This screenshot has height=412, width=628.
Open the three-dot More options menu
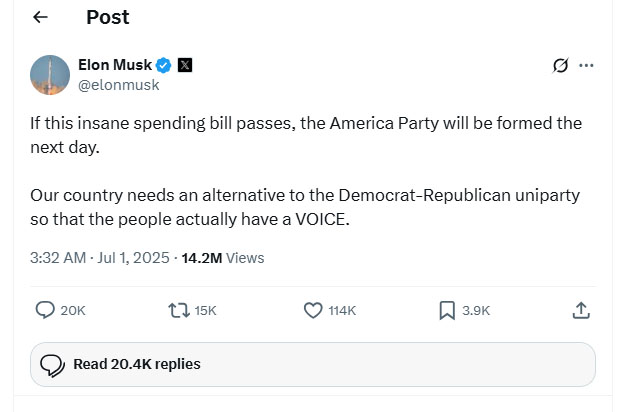point(586,66)
